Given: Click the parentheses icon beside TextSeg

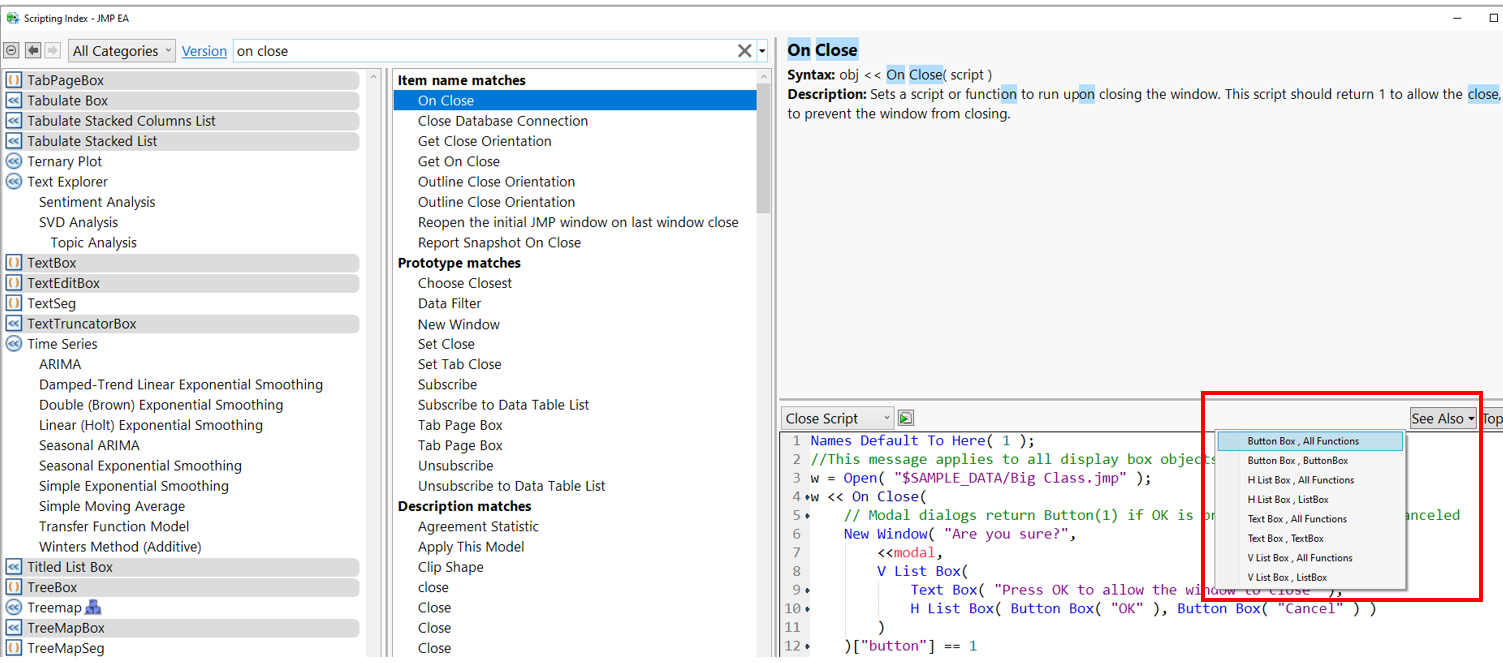Looking at the screenshot, I should point(14,303).
